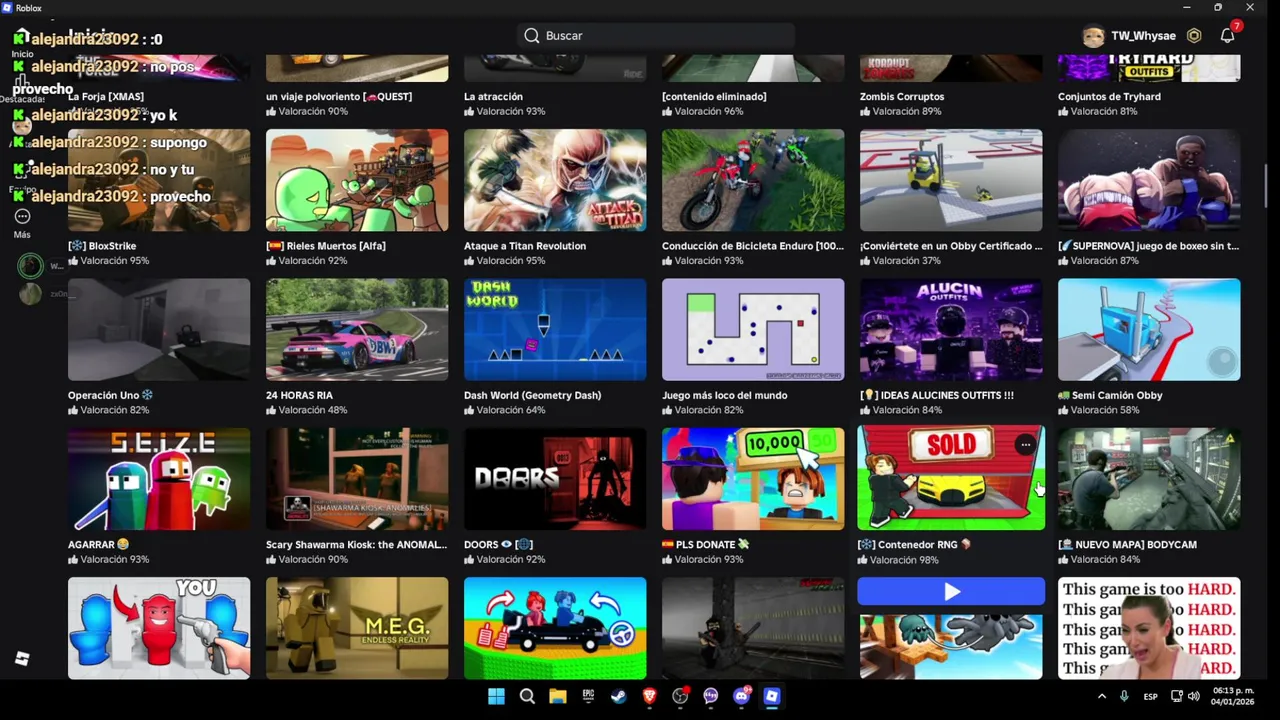Click the Buscar search field
Viewport: 1280px width, 720px height.
(x=656, y=36)
